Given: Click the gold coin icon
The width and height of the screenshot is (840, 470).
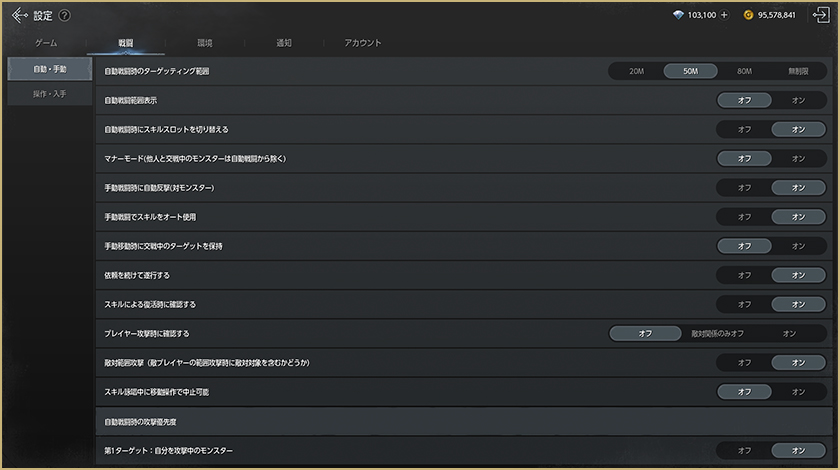Looking at the screenshot, I should pyautogui.click(x=749, y=15).
